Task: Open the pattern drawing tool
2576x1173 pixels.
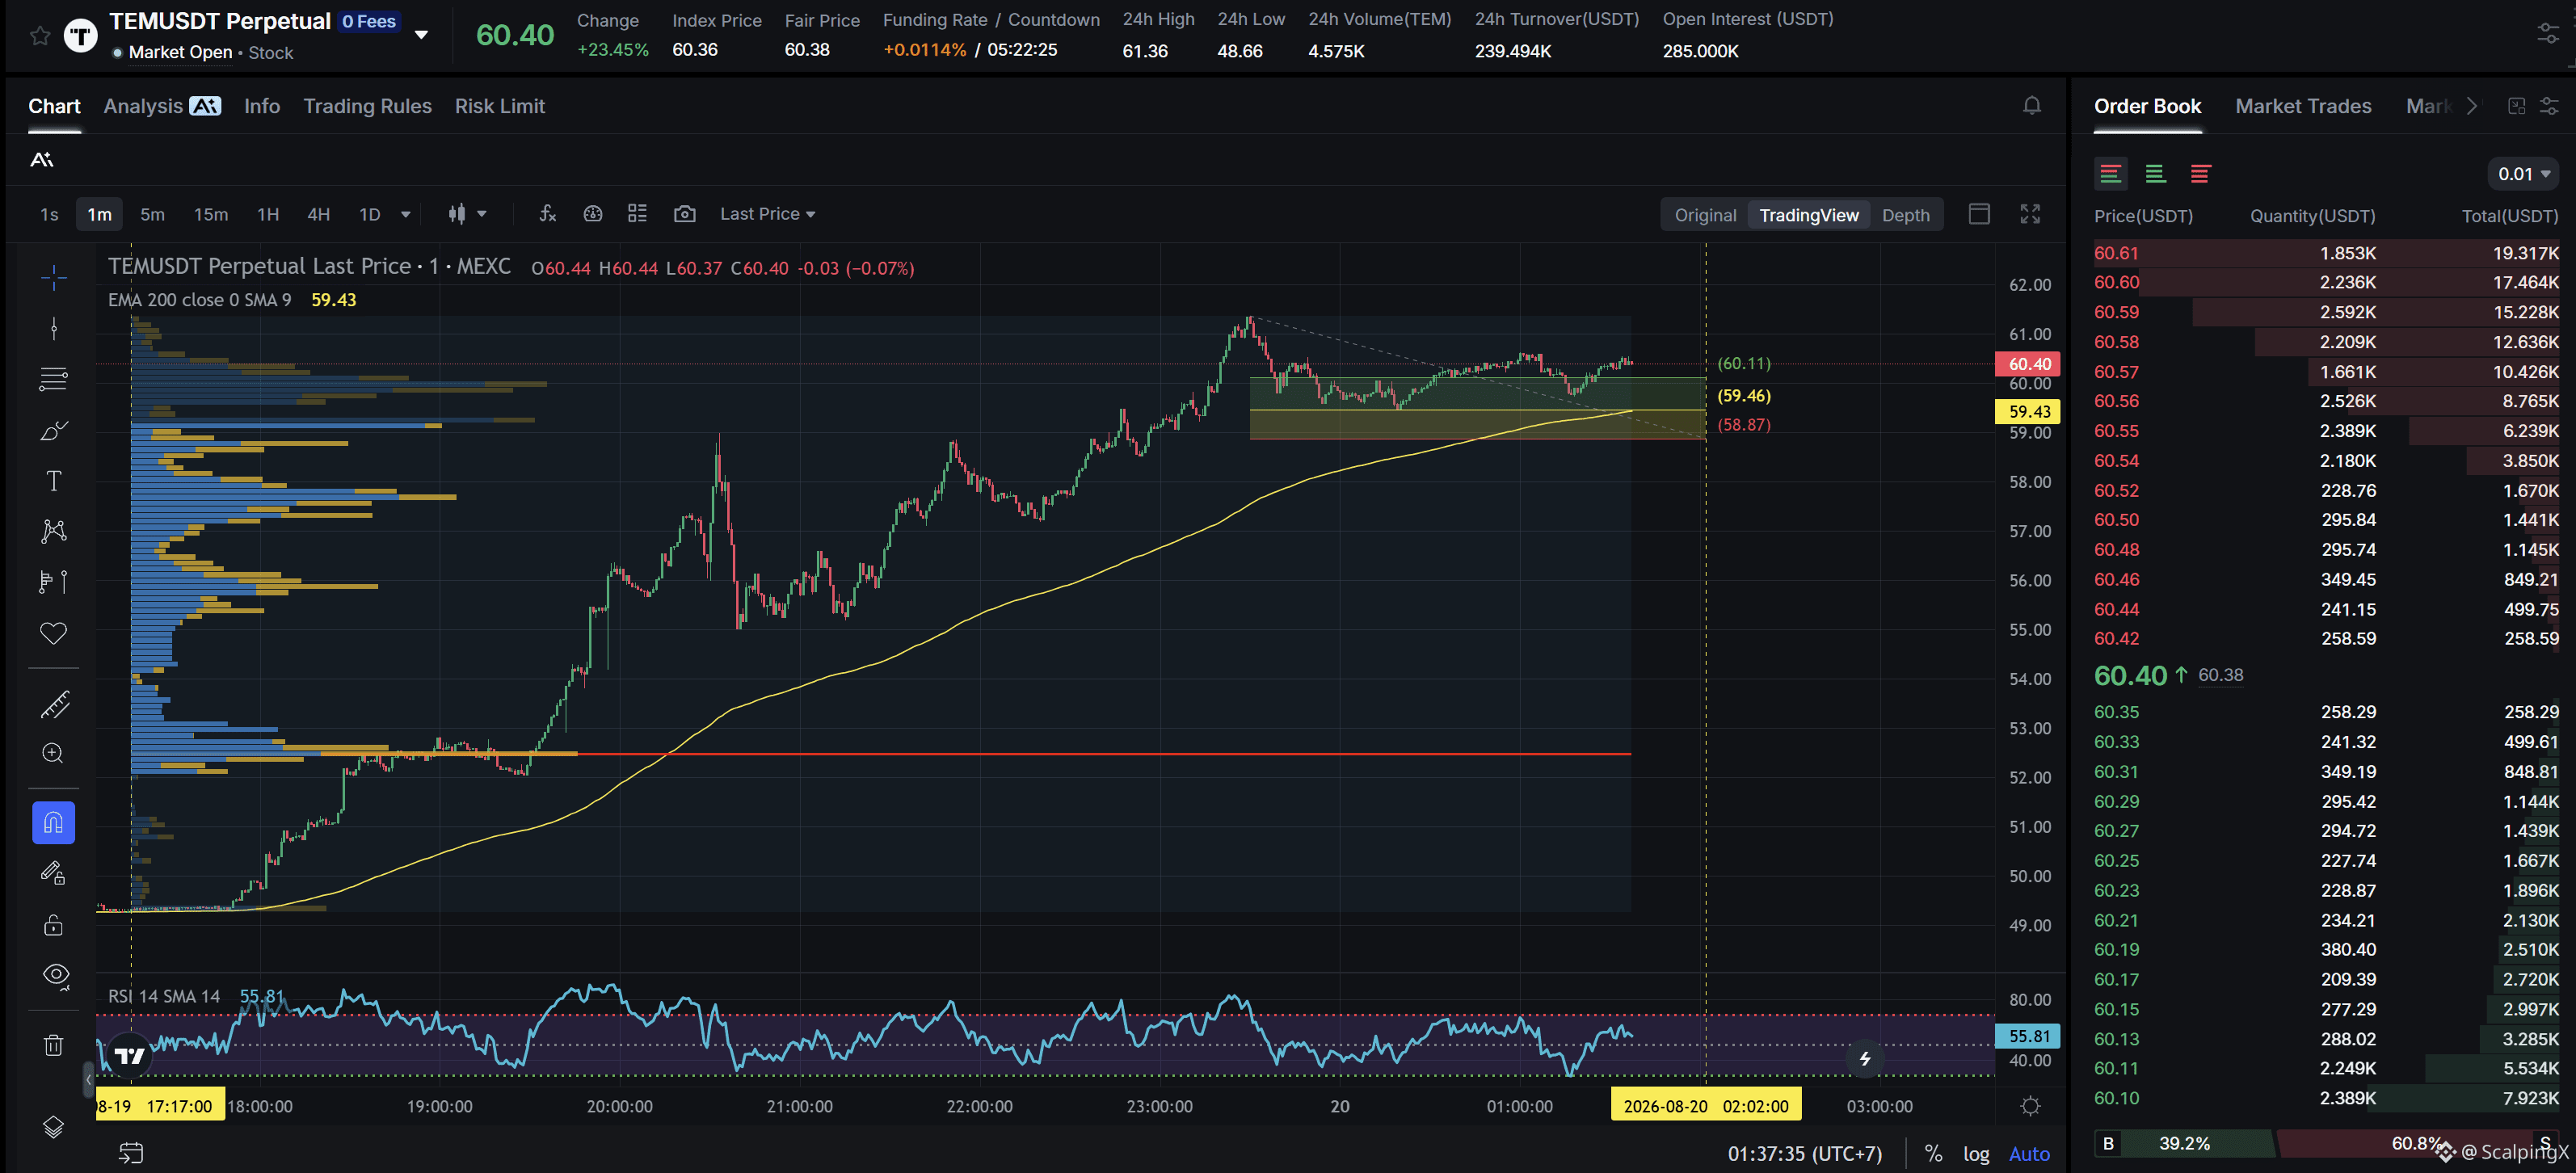Action: [54, 531]
